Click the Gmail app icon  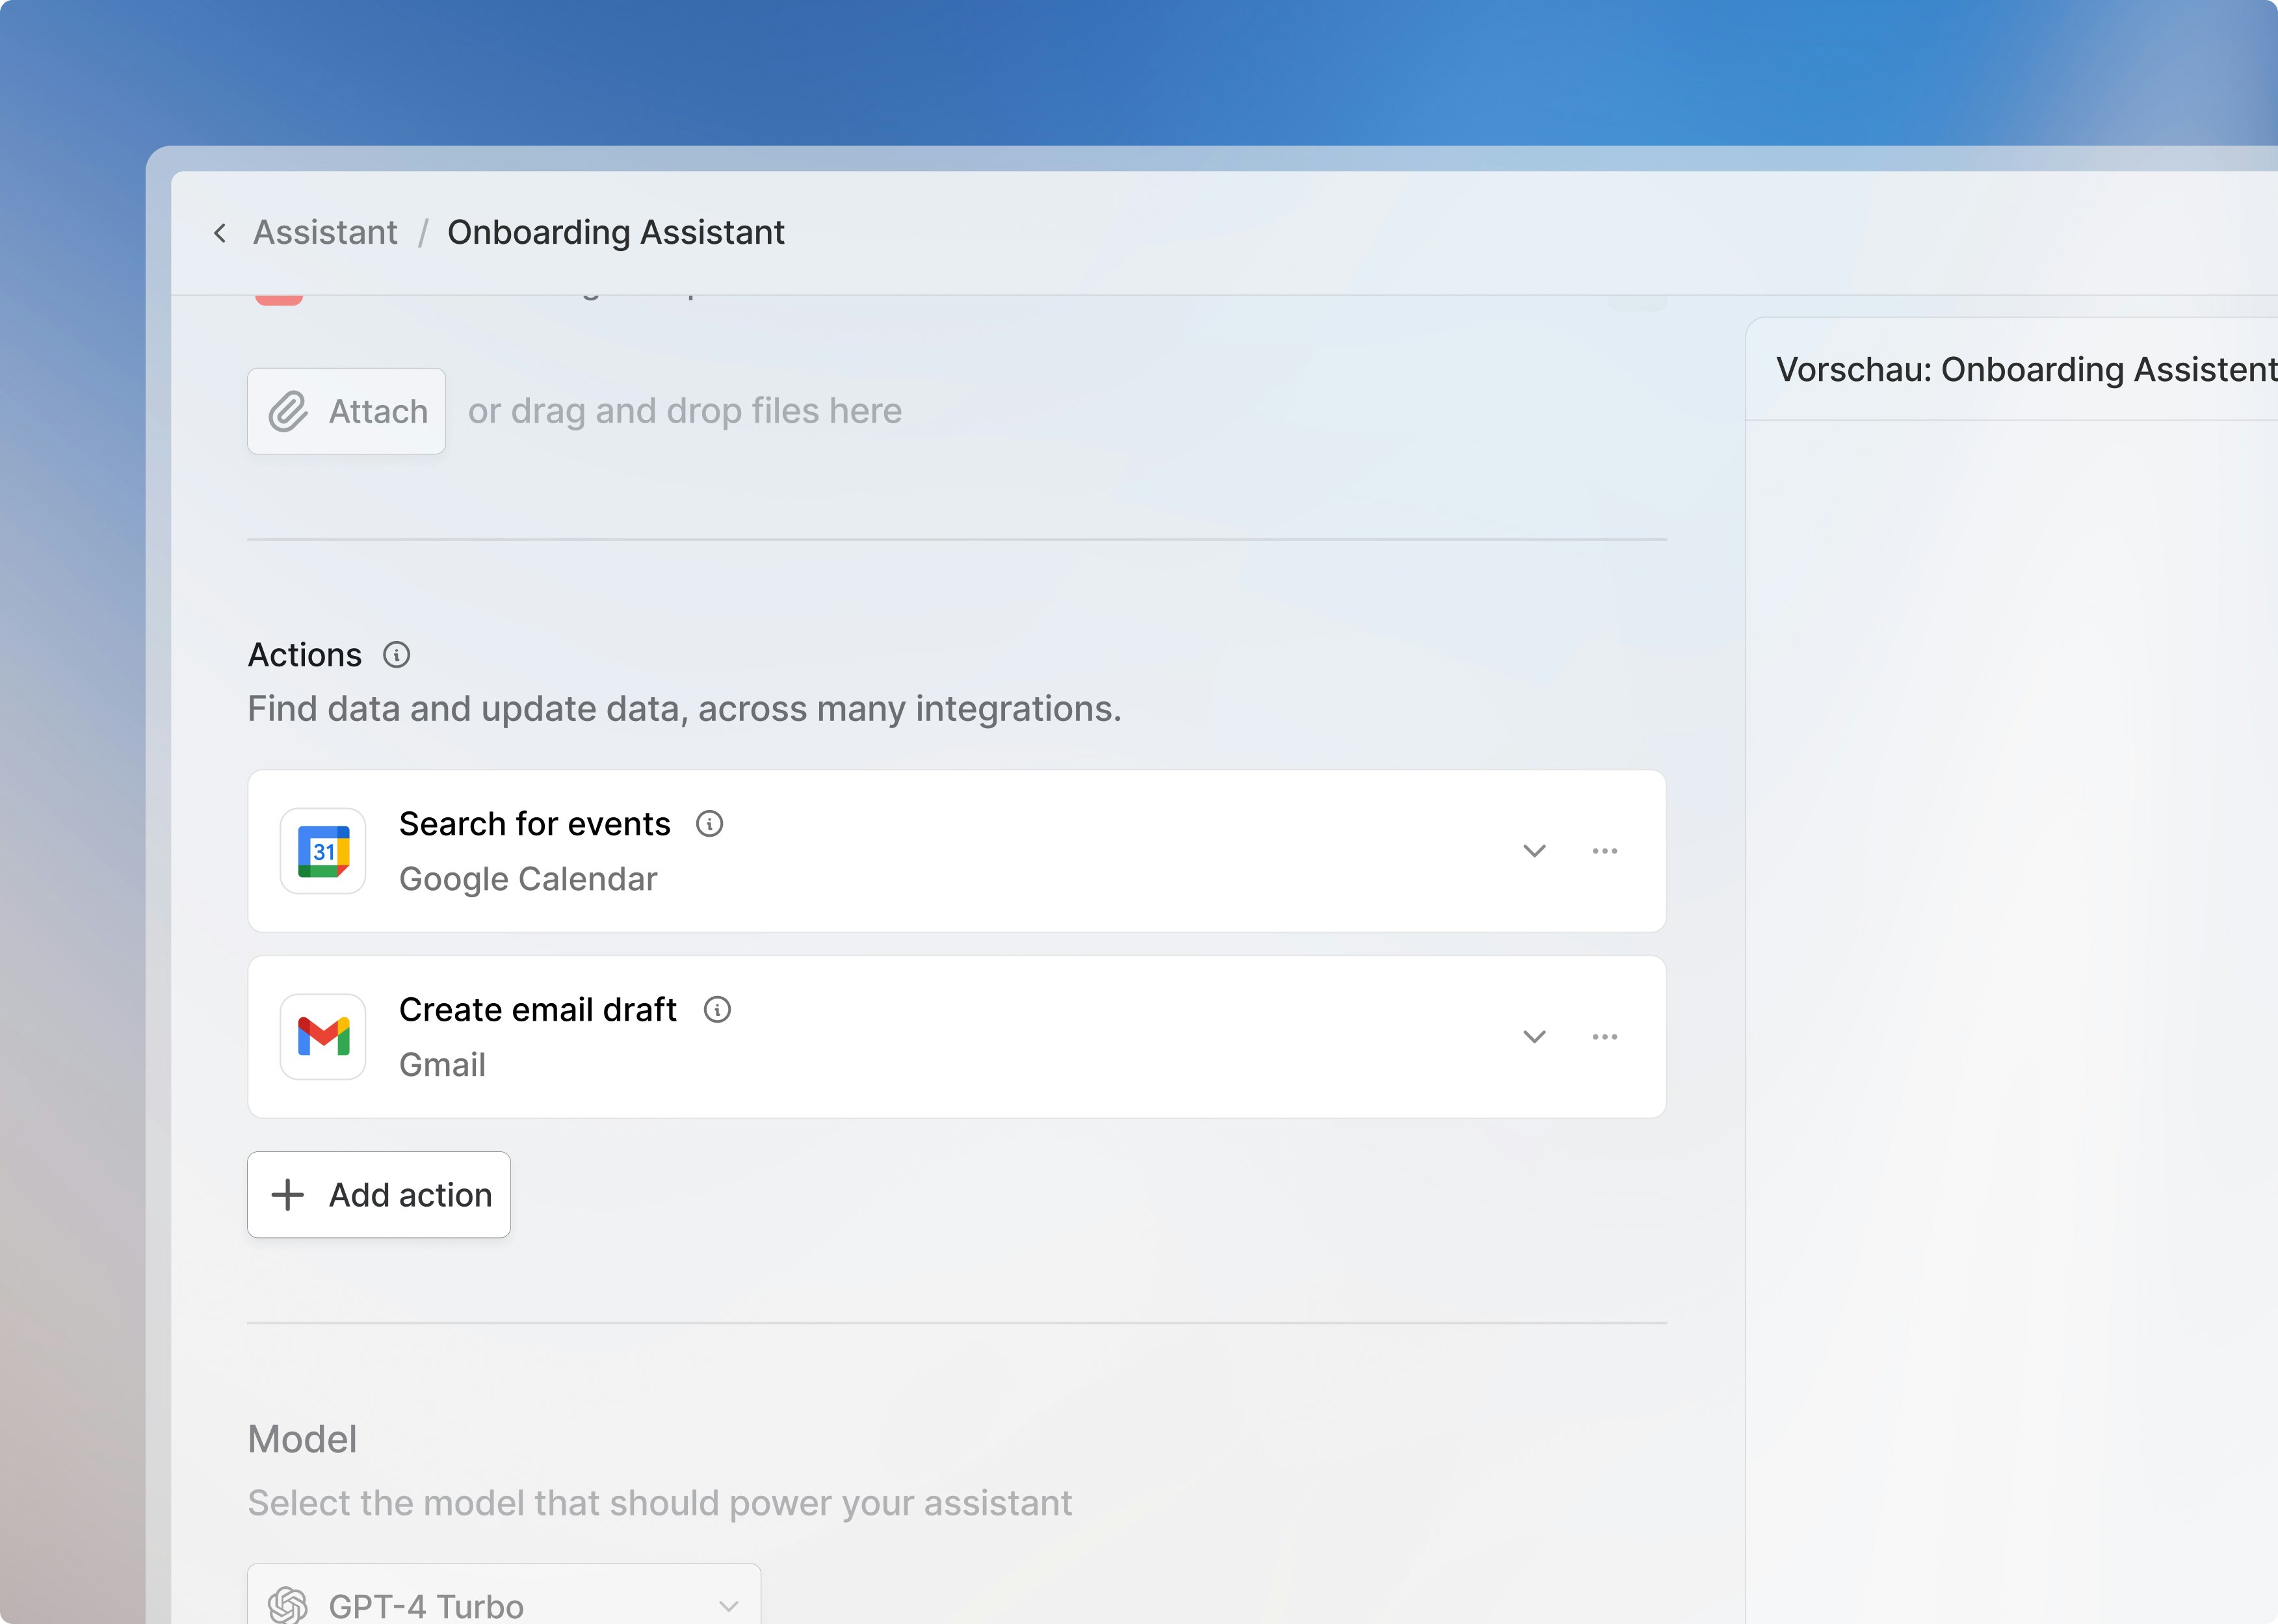click(323, 1037)
